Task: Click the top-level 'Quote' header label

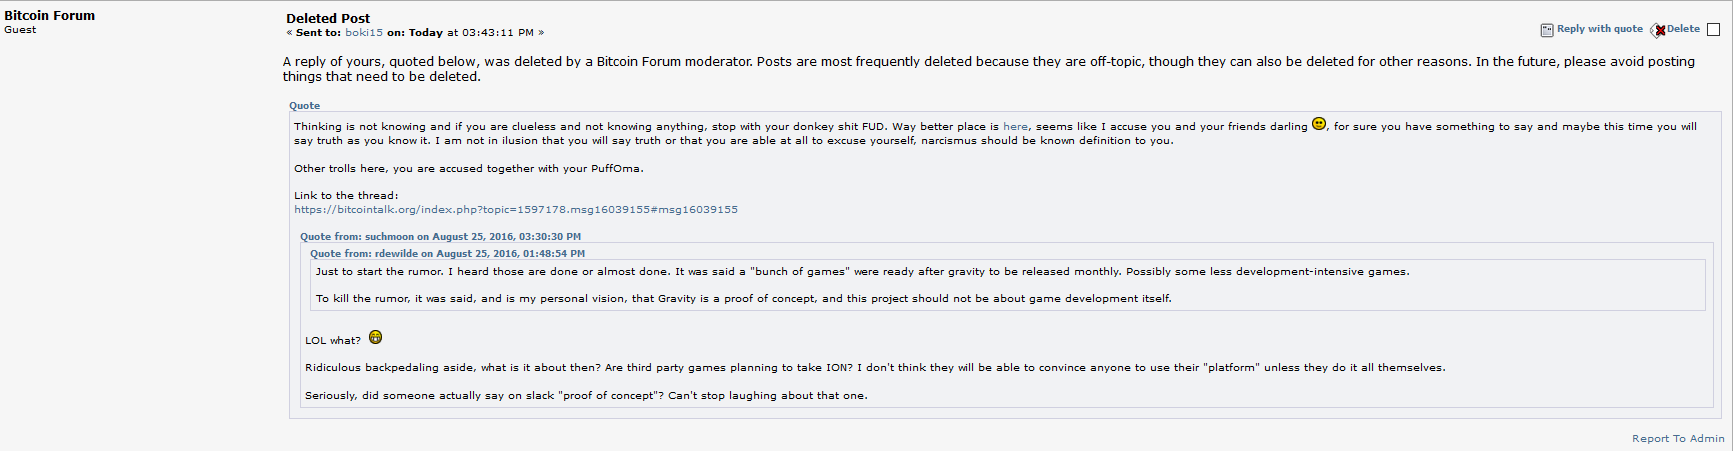Action: 305,106
